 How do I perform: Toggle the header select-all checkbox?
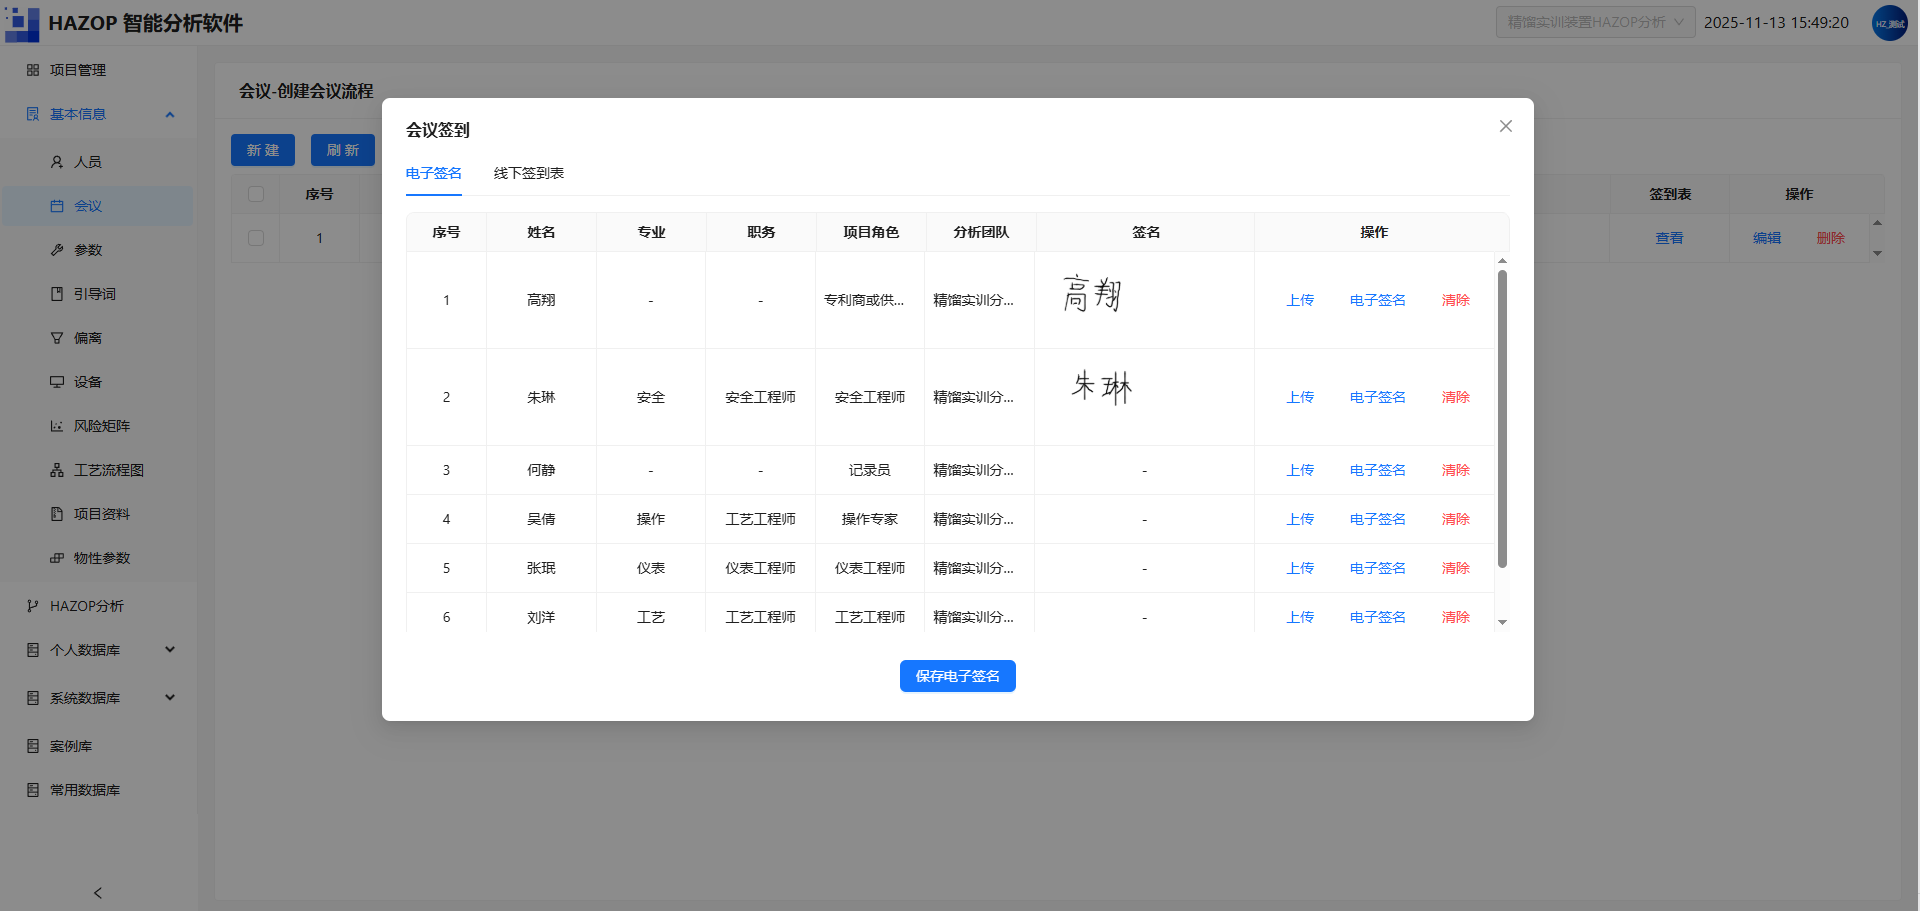pyautogui.click(x=256, y=194)
